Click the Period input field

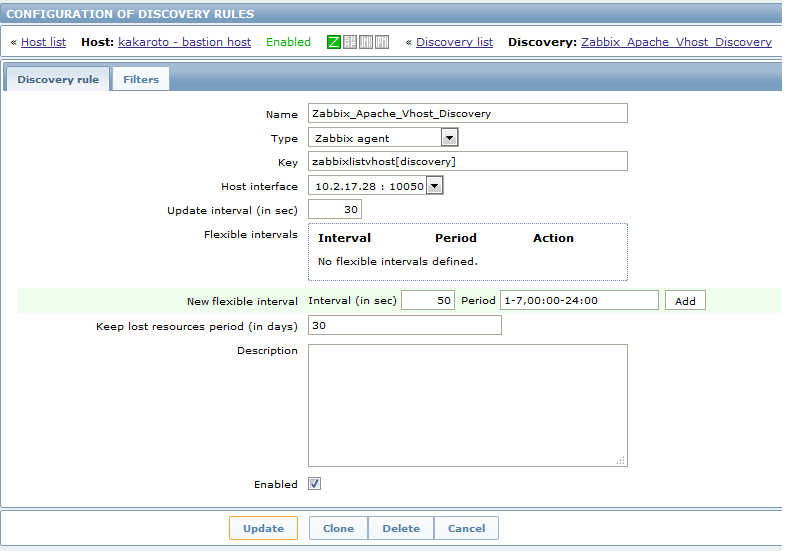(x=579, y=300)
